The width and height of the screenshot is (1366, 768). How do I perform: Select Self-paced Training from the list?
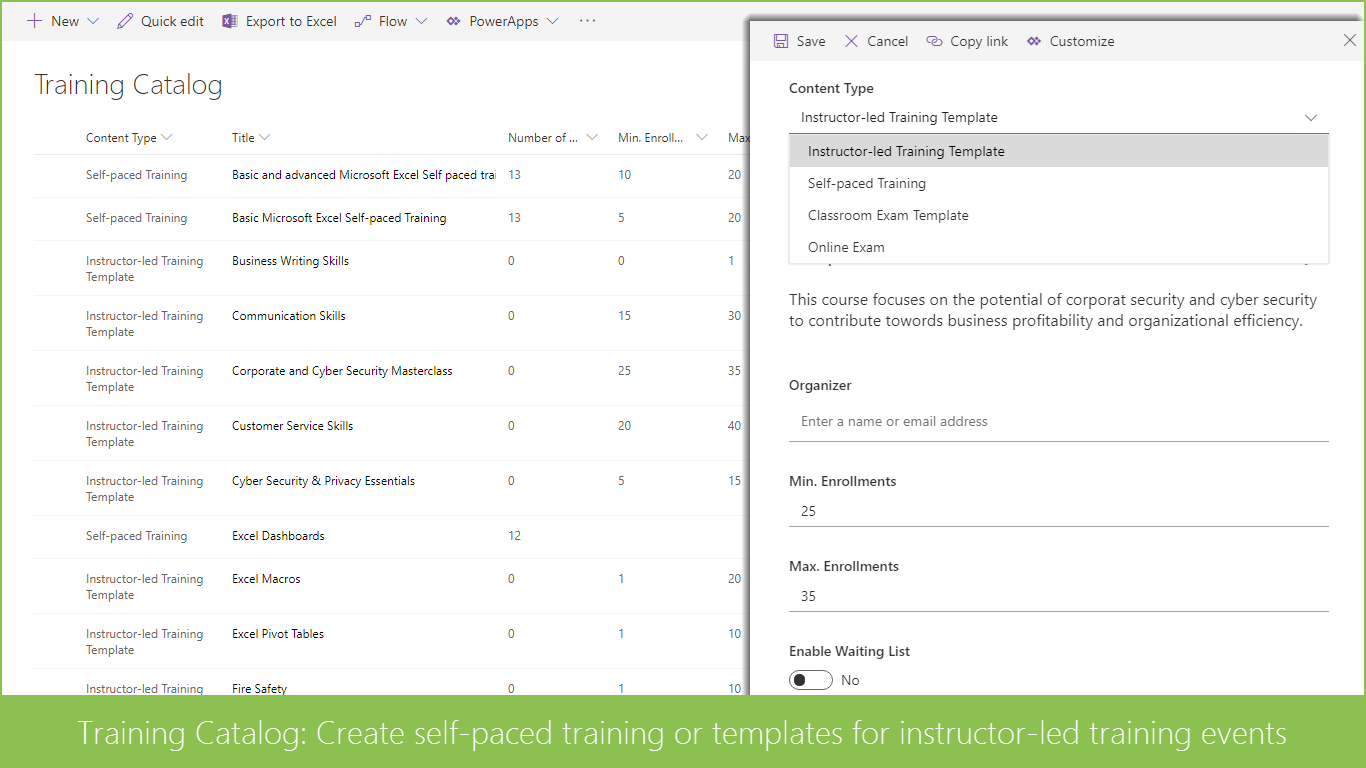[x=867, y=183]
